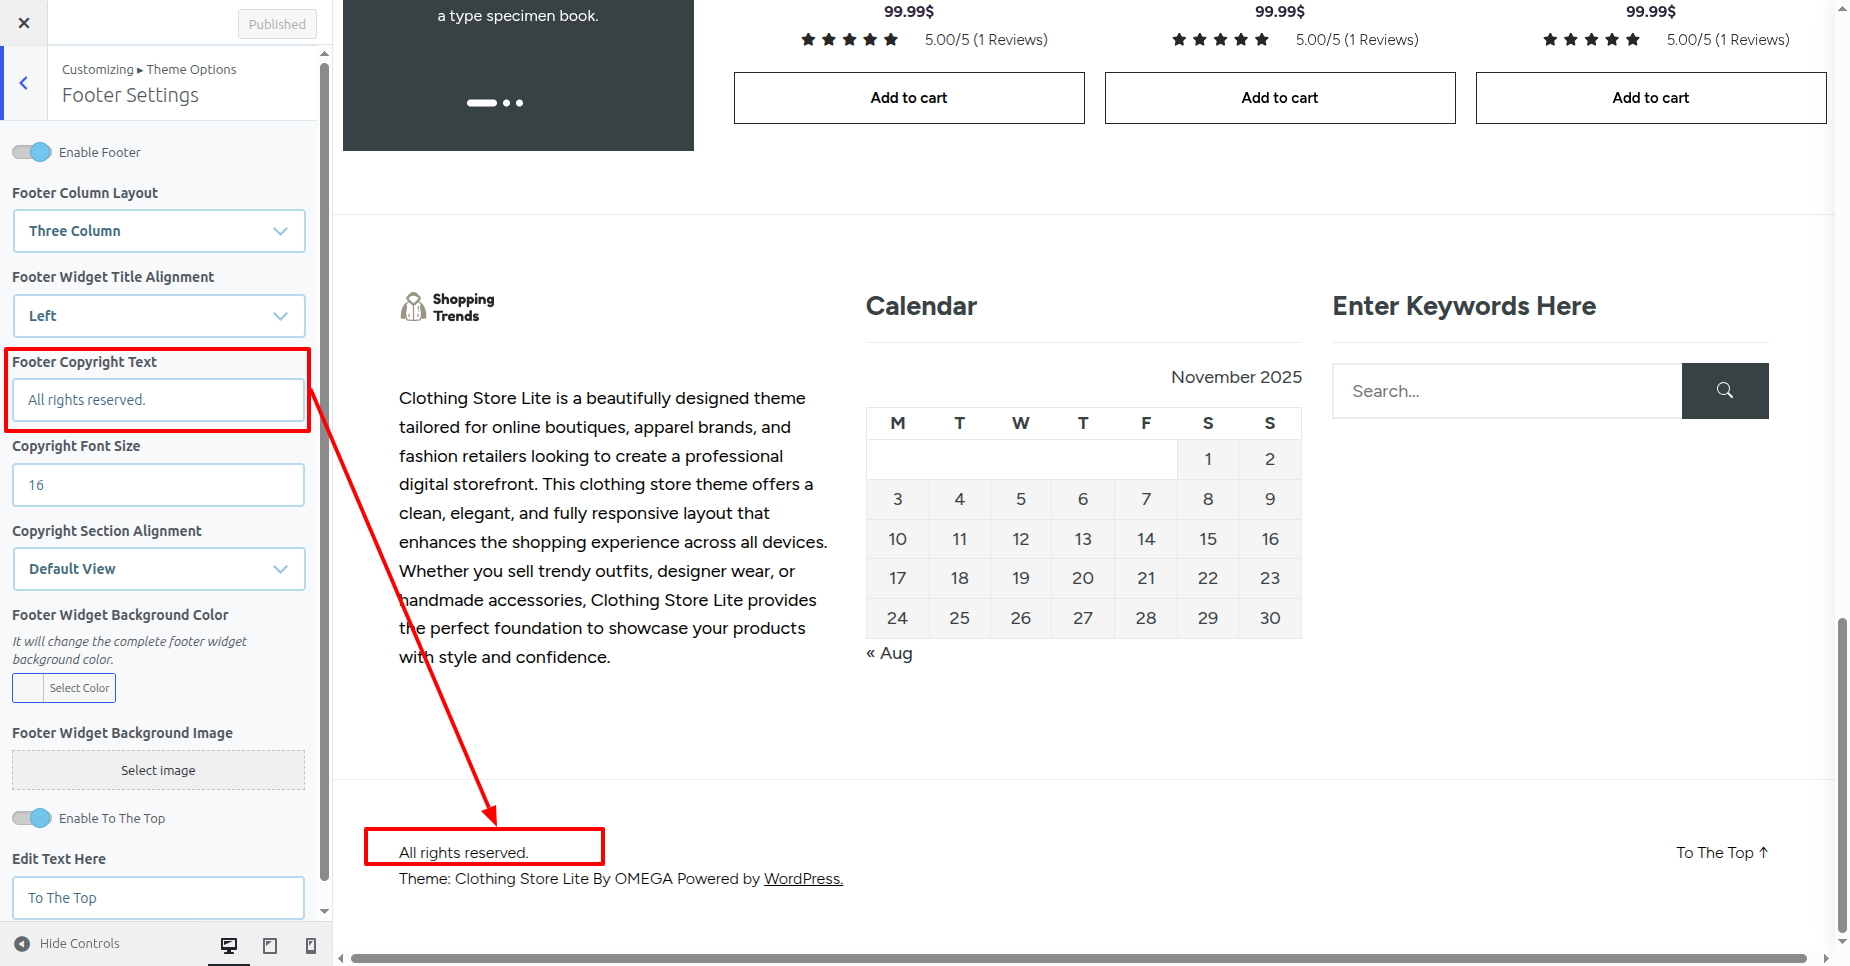
Task: Switch to mobile preview device icon
Action: [x=311, y=945]
